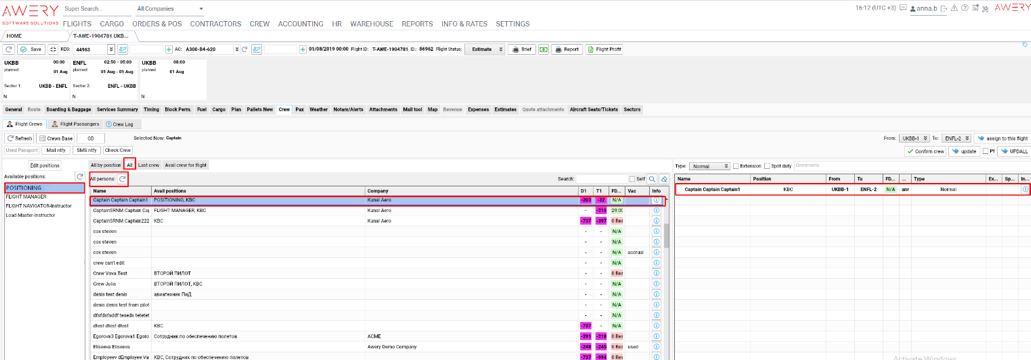Image resolution: width=1031 pixels, height=360 pixels.
Task: Click the magnifier search icon in crew list
Action: click(652, 179)
